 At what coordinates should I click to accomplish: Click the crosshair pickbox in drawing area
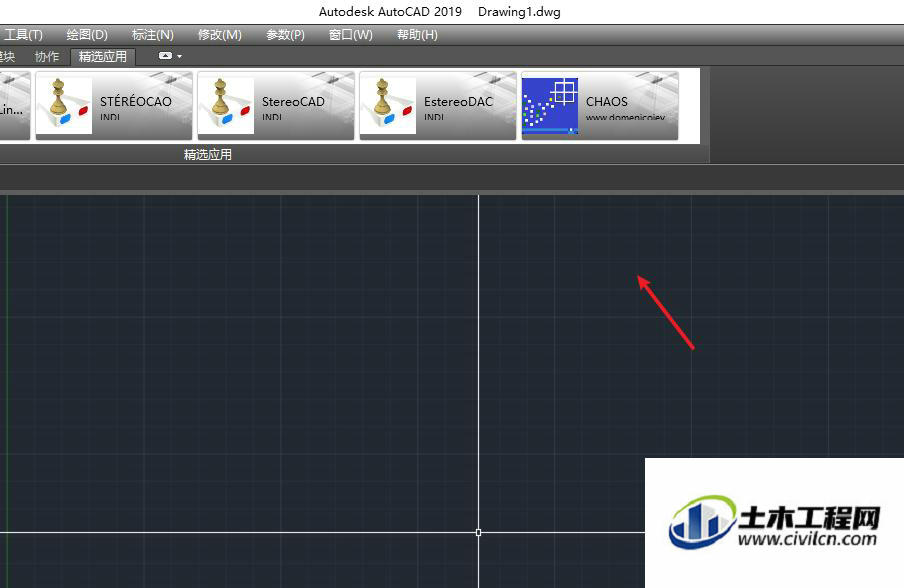pyautogui.click(x=479, y=532)
